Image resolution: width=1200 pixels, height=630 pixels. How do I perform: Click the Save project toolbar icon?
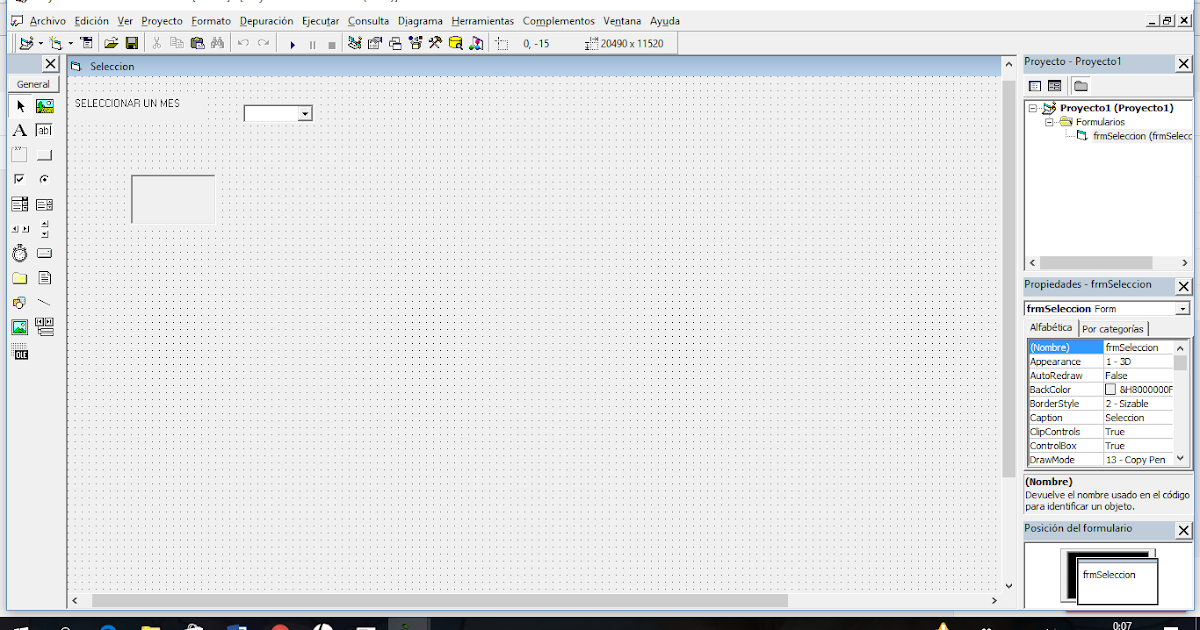132,42
